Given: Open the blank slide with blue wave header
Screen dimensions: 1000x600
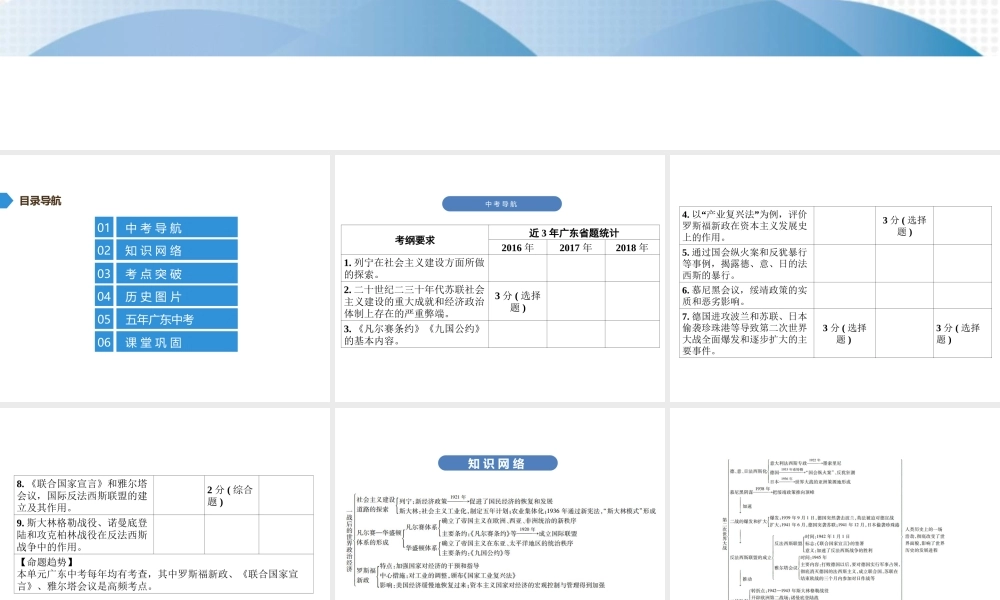Looking at the screenshot, I should (x=500, y=75).
